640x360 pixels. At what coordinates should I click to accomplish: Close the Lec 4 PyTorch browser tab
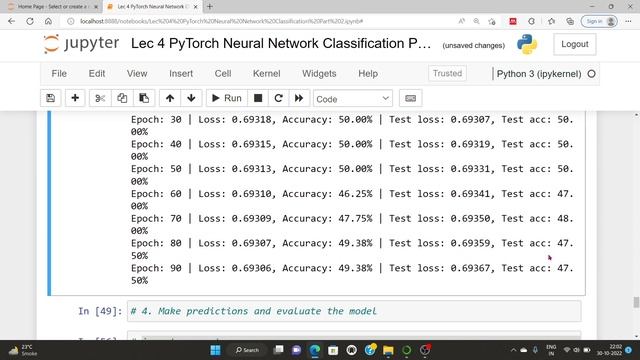click(196, 7)
